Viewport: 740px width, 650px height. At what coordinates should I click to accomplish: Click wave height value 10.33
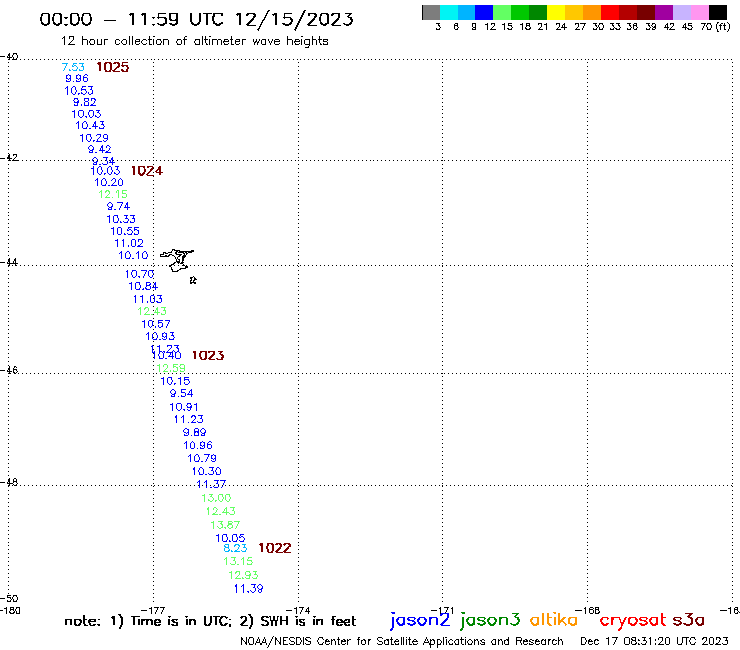pyautogui.click(x=121, y=219)
